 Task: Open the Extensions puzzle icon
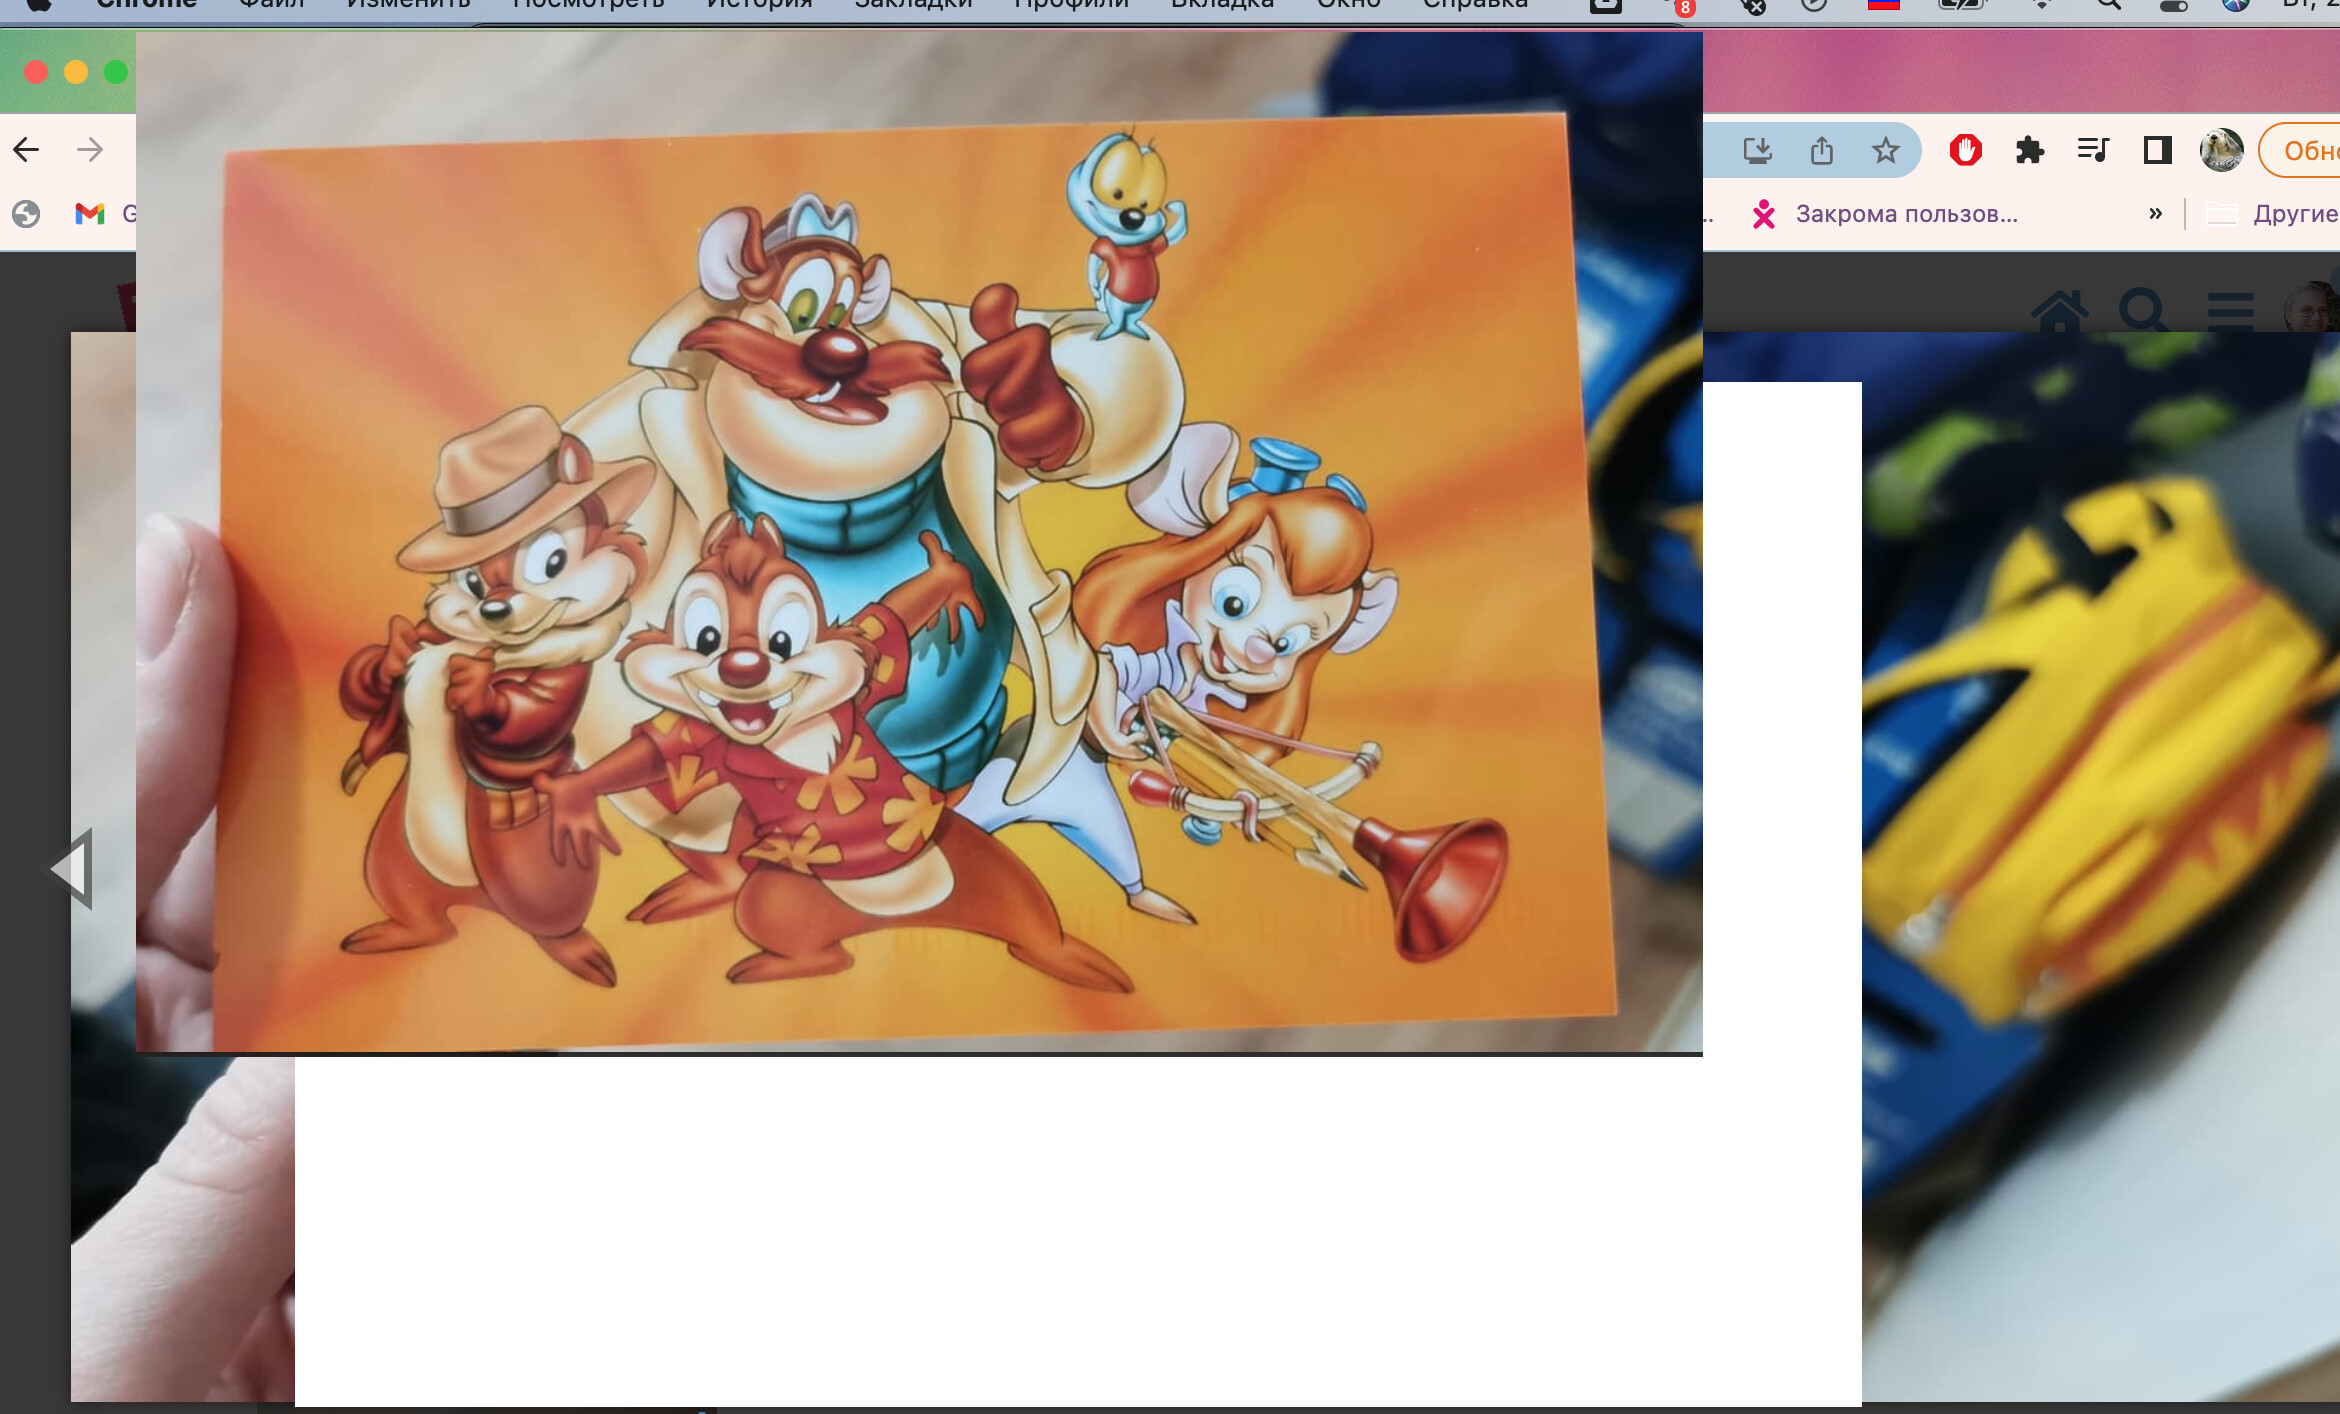click(x=2029, y=151)
